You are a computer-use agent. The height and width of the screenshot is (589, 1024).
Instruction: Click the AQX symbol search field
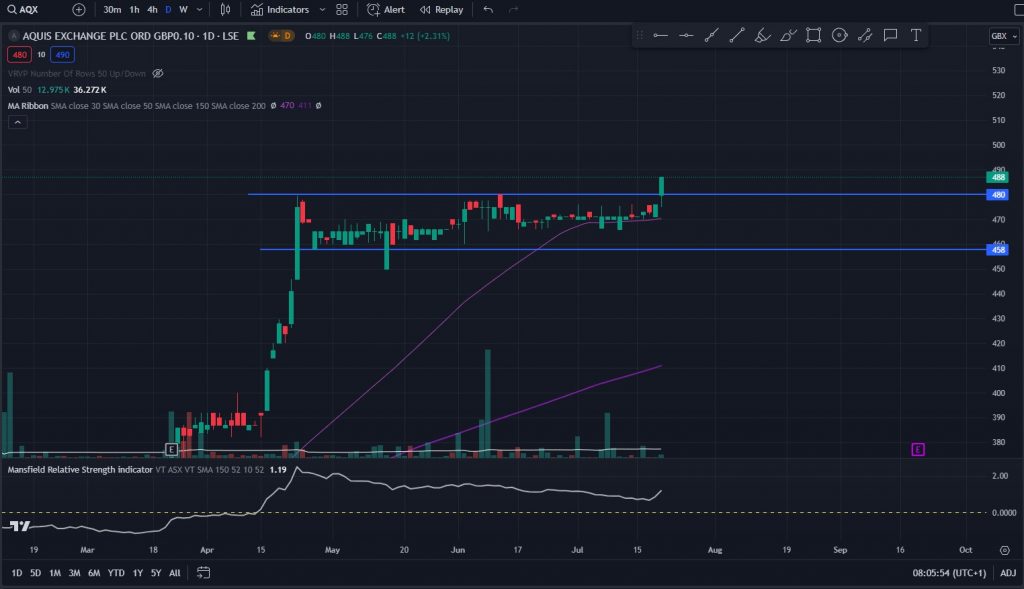tap(30, 10)
